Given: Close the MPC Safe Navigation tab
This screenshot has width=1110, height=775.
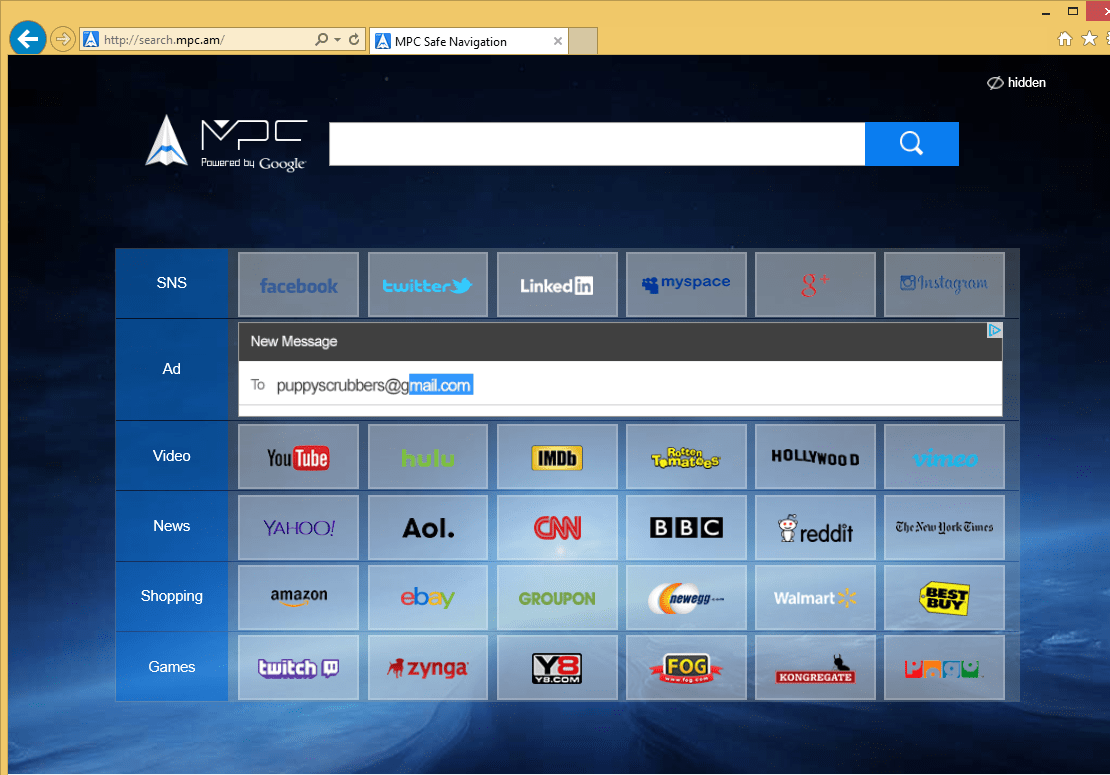Looking at the screenshot, I should coord(558,41).
